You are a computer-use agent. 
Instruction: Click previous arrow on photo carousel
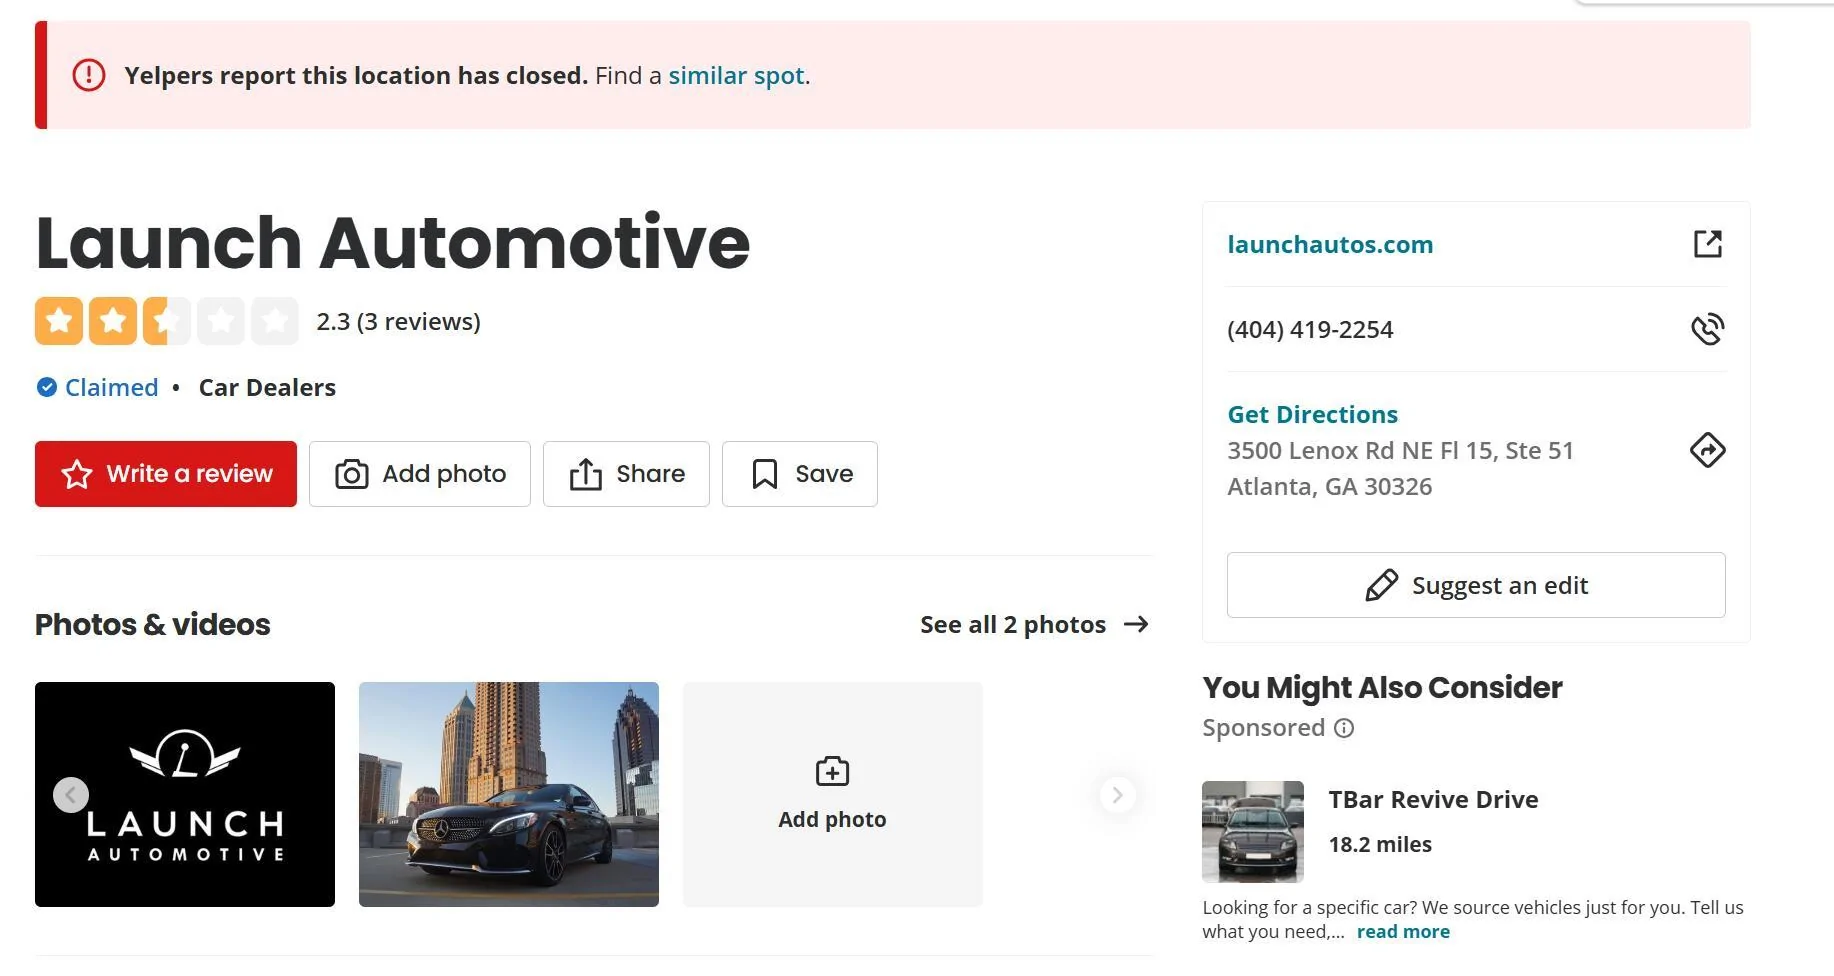pos(71,795)
